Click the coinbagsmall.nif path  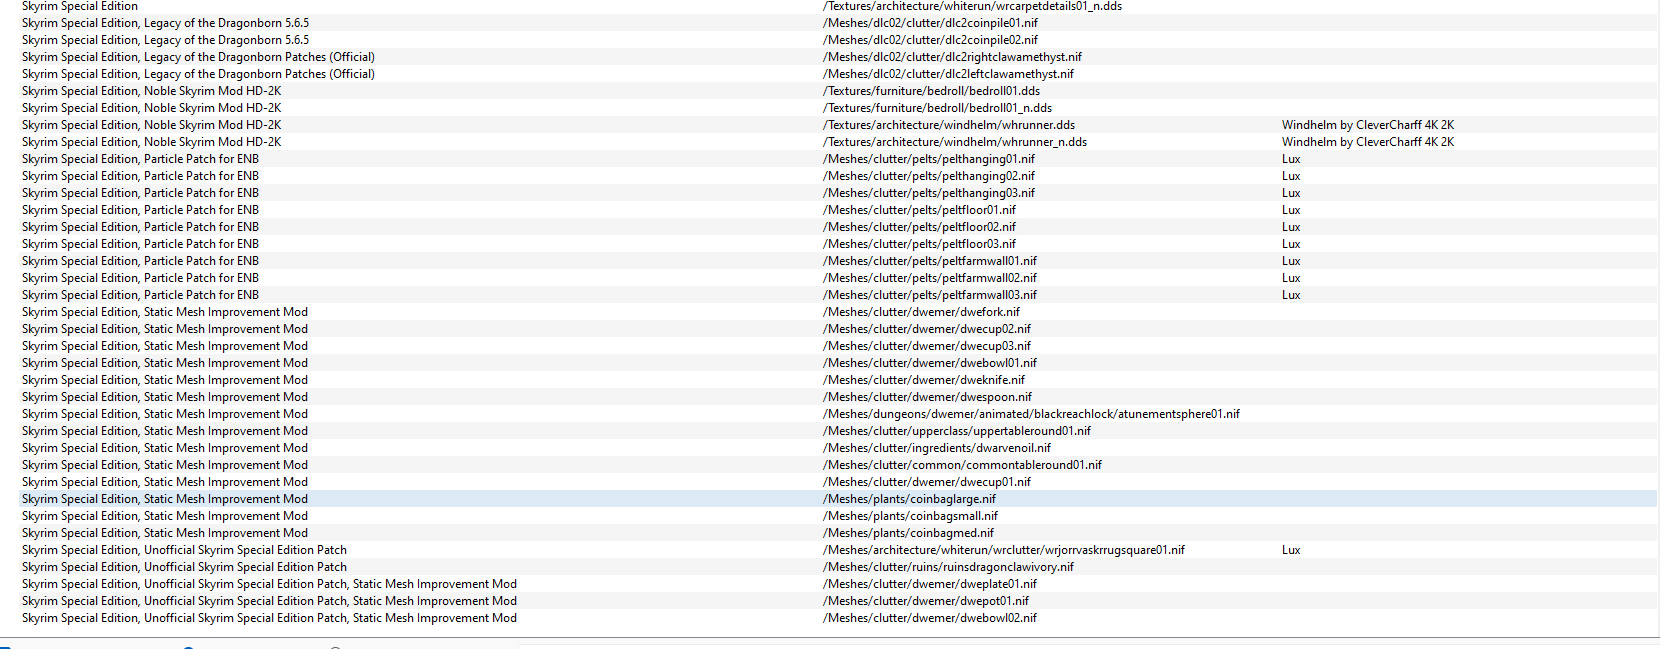click(910, 516)
